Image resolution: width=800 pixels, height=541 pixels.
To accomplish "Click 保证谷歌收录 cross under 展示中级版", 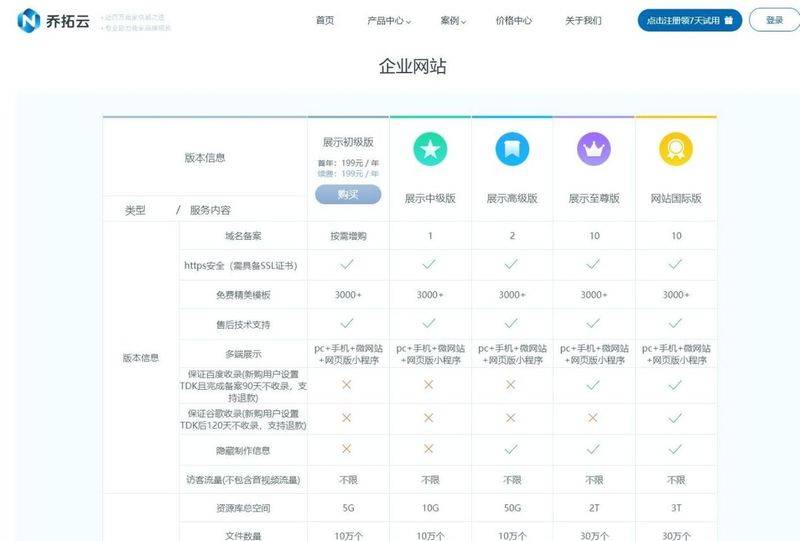I will [429, 418].
